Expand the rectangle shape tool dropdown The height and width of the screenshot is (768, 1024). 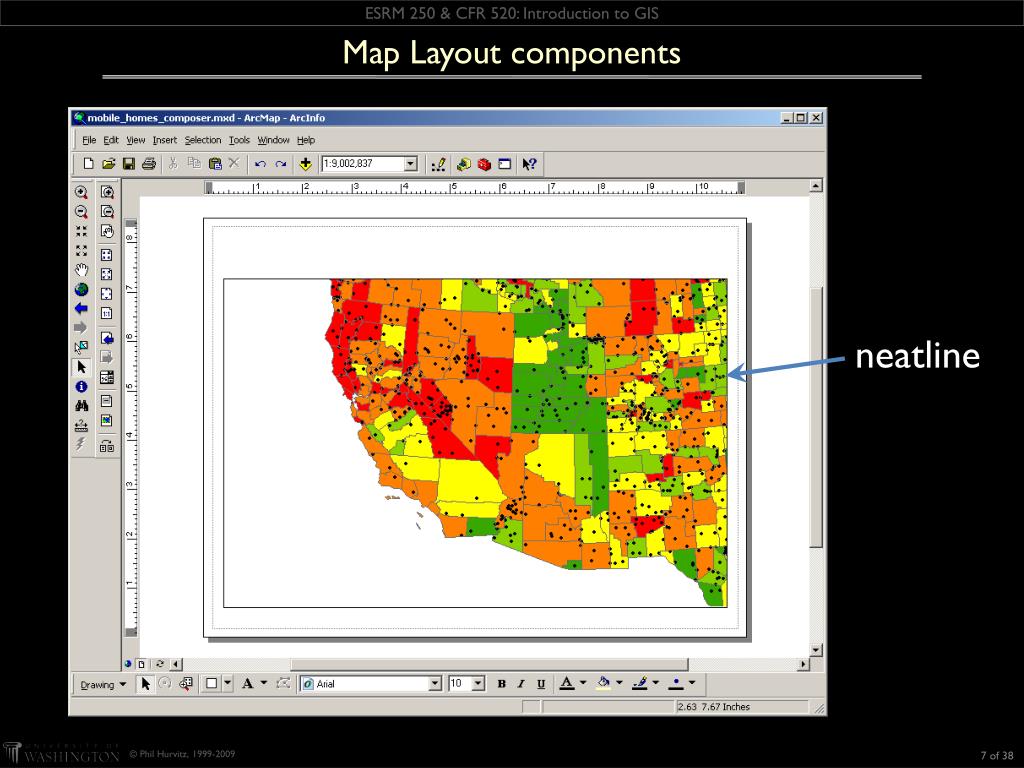(227, 684)
